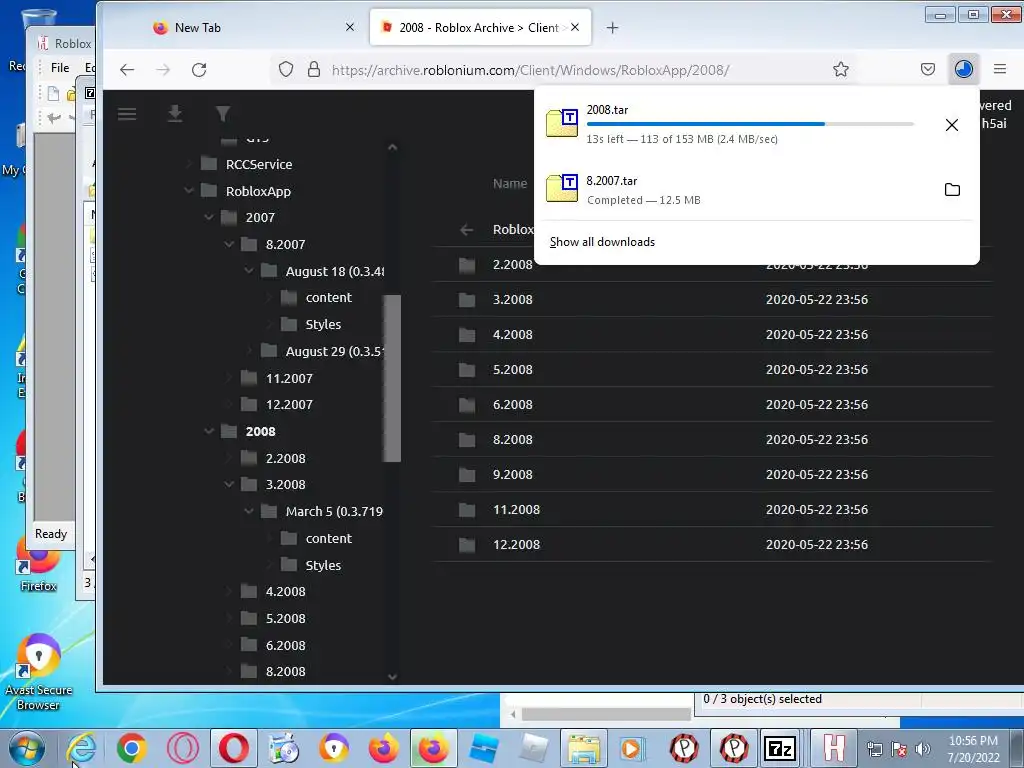Viewport: 1024px width, 768px height.
Task: Collapse the 8.2007 tree node
Action: click(229, 244)
